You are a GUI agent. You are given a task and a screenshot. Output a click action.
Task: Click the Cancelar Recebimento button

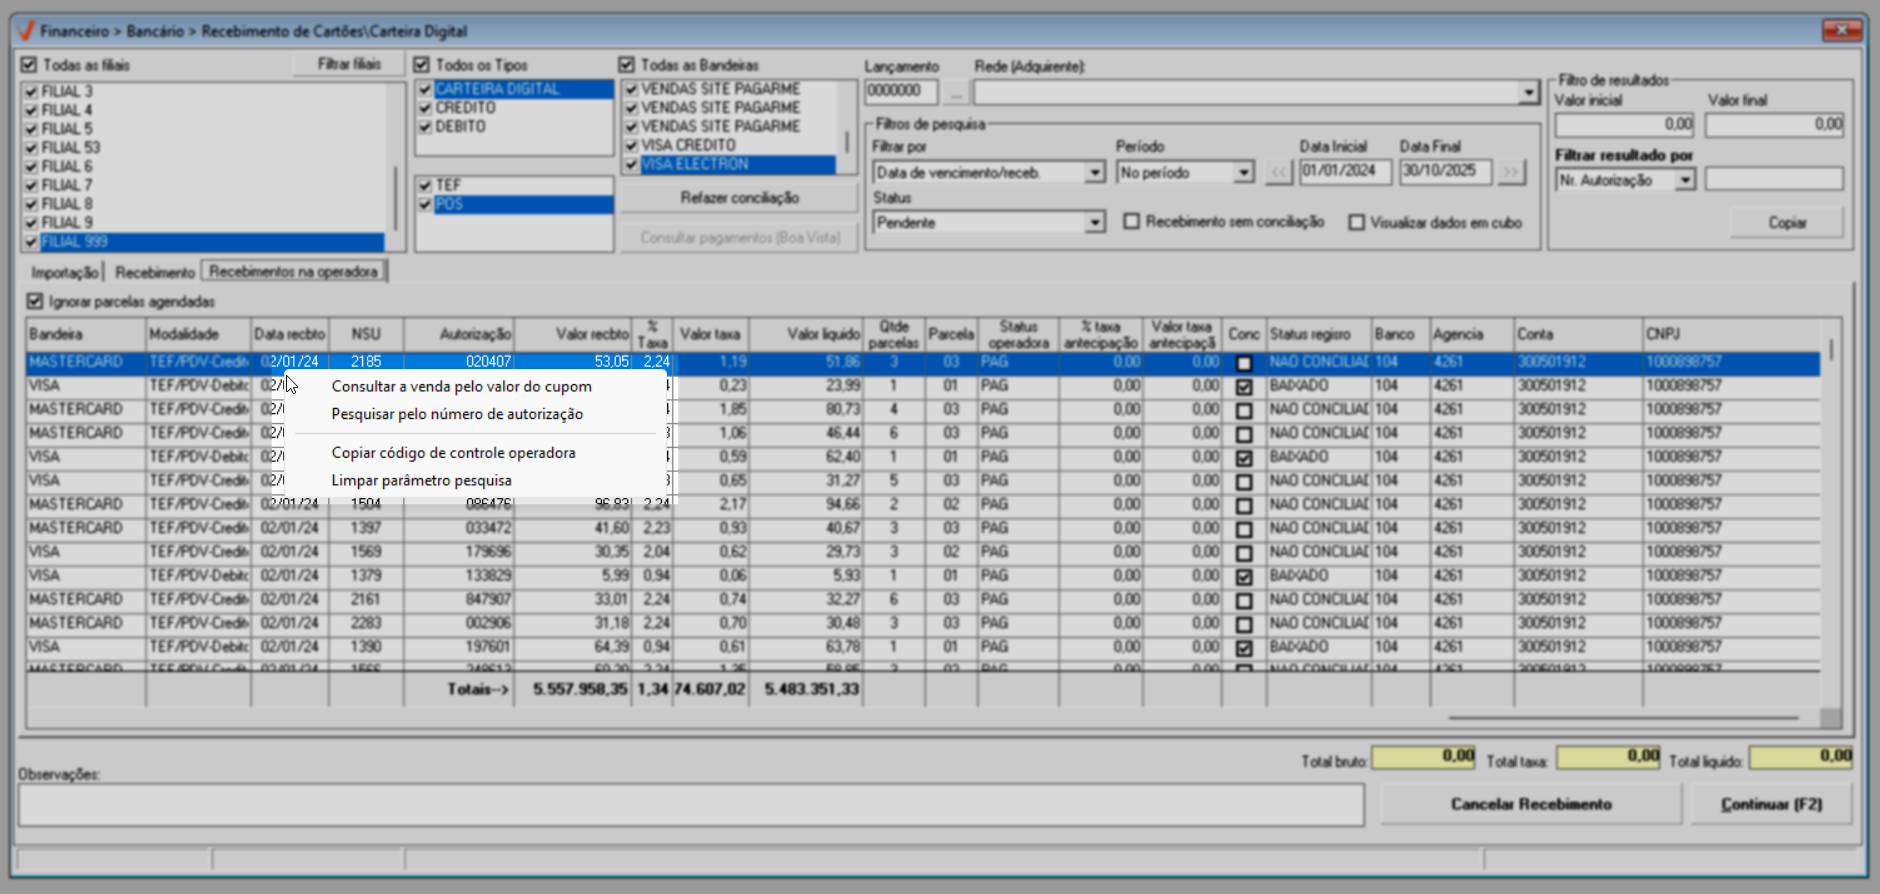1530,804
